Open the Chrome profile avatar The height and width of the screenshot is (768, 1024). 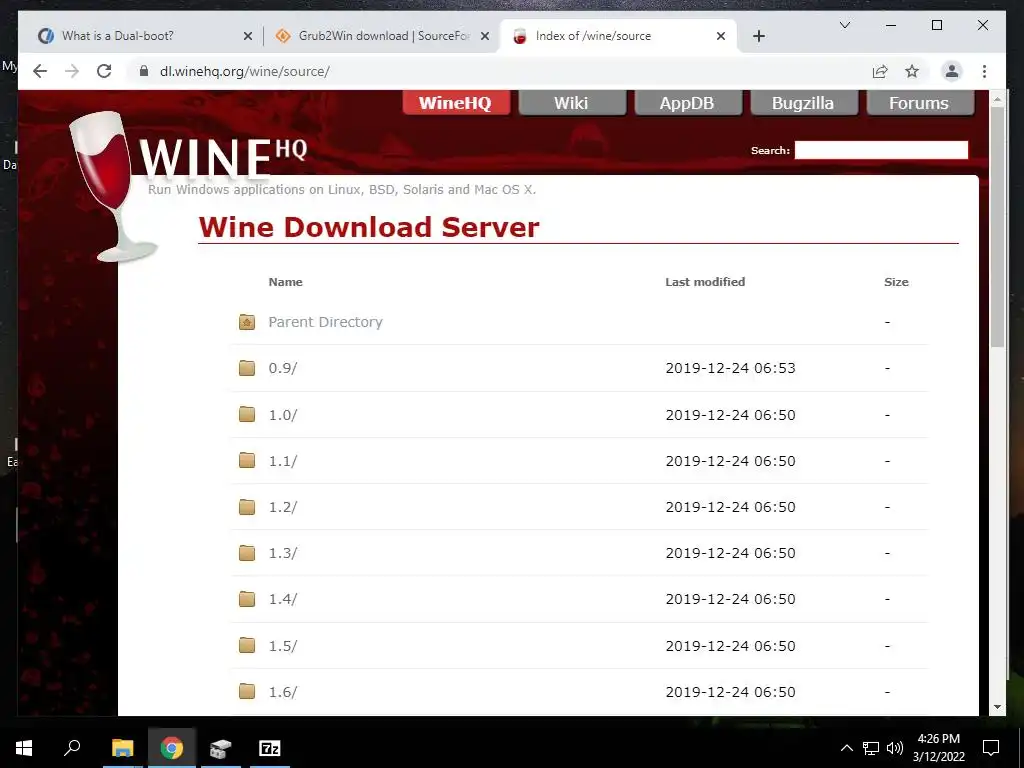(x=952, y=71)
